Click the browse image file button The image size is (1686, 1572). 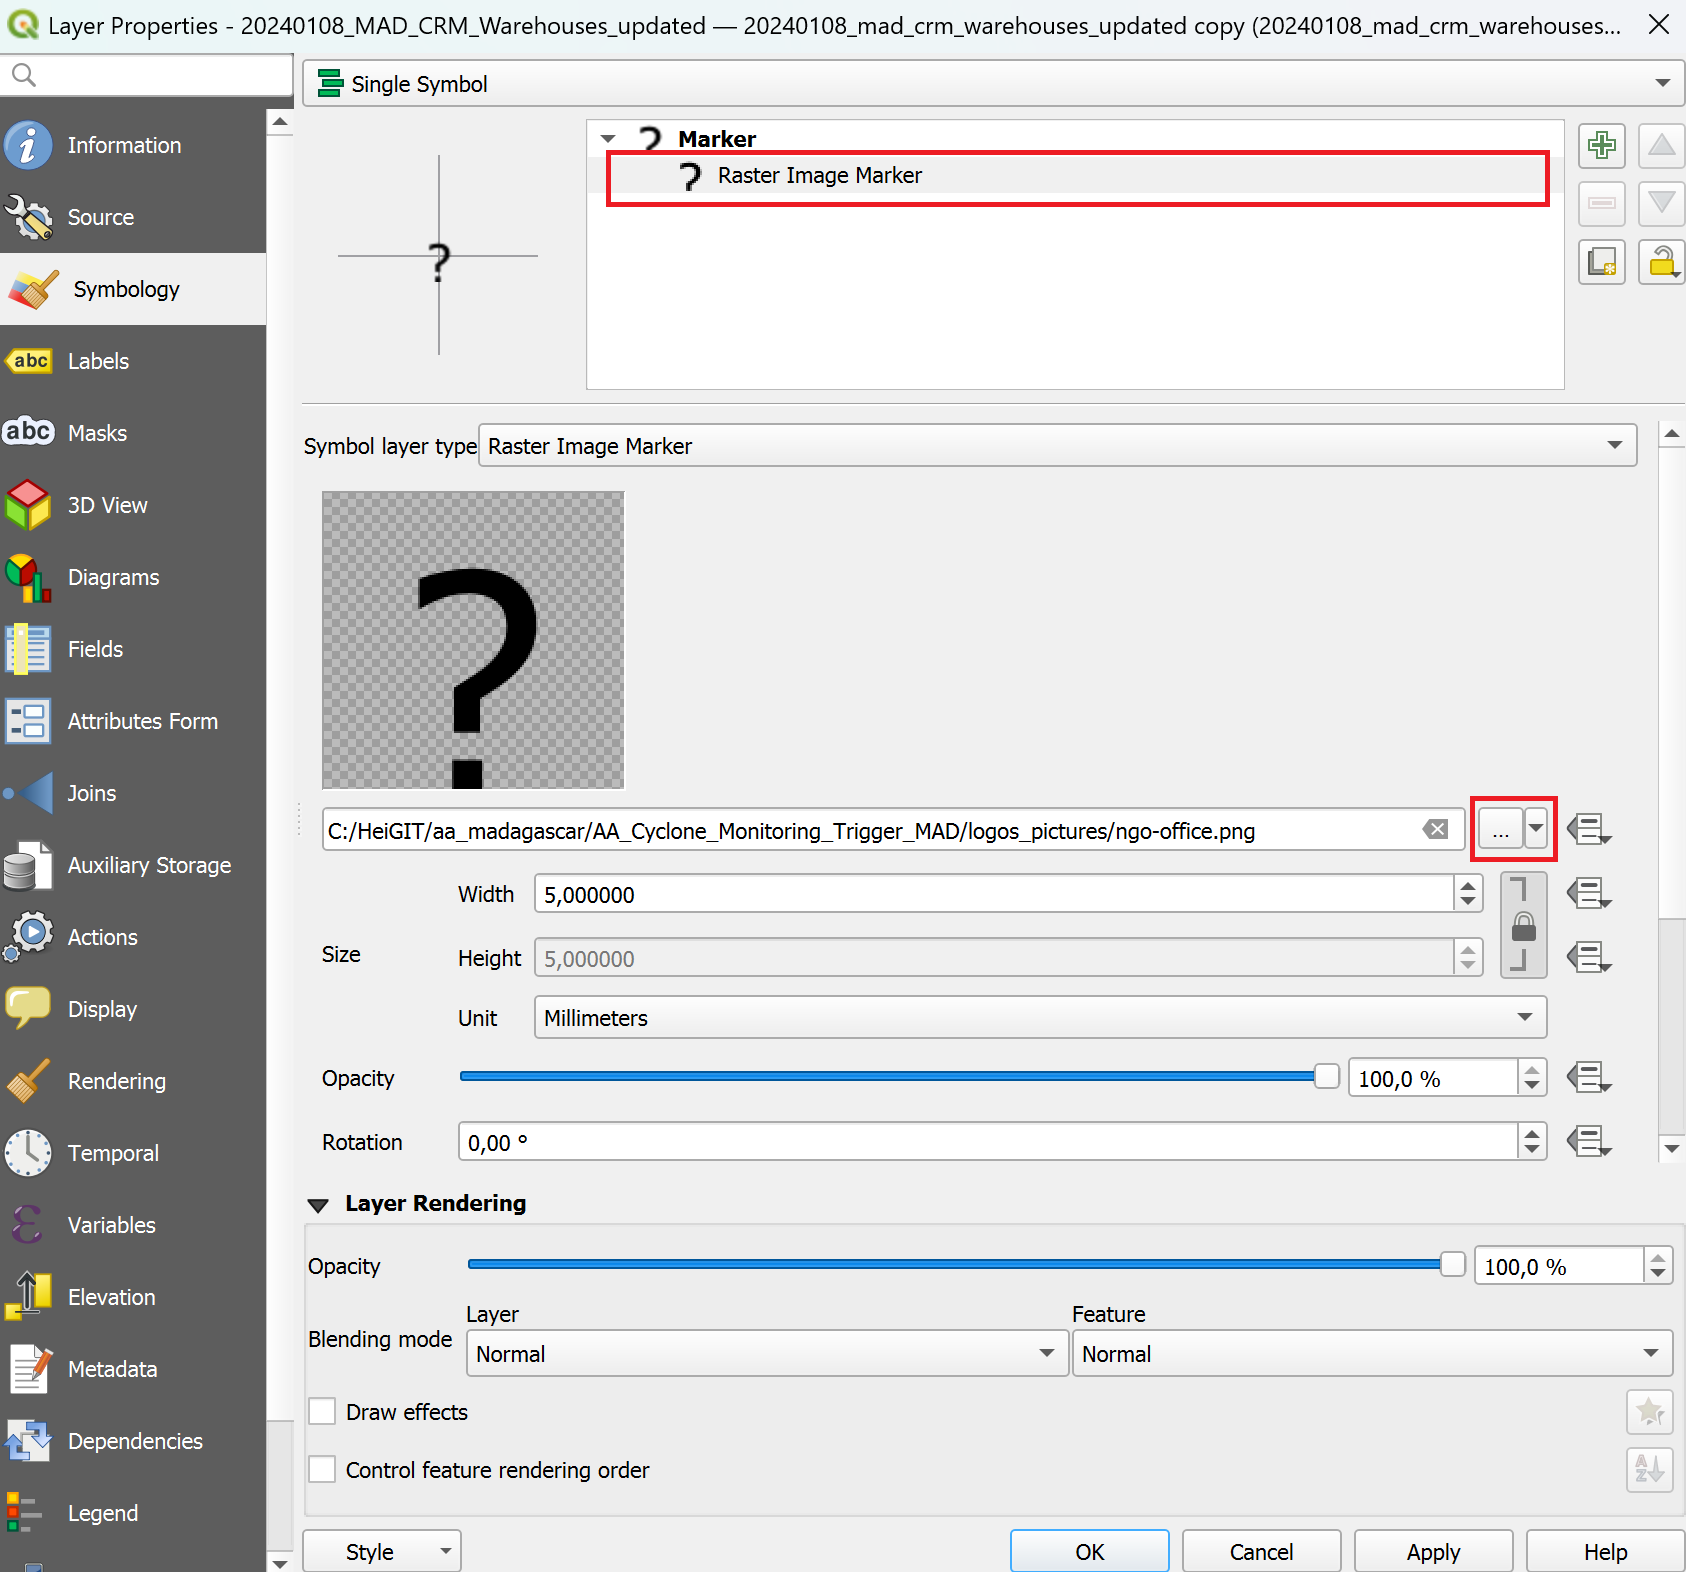click(x=1501, y=829)
